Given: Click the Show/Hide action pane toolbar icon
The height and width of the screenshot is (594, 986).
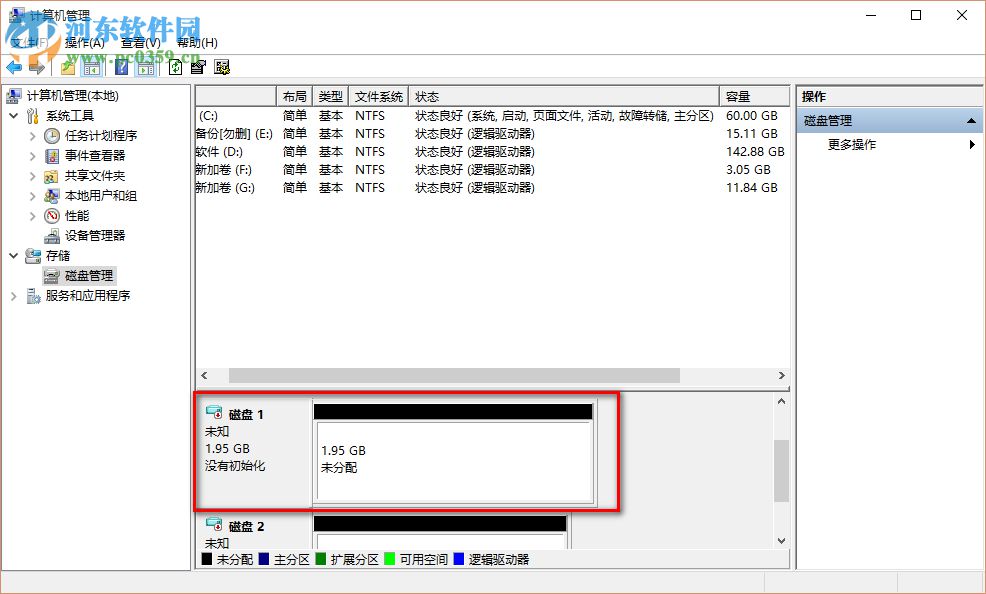Looking at the screenshot, I should [145, 67].
